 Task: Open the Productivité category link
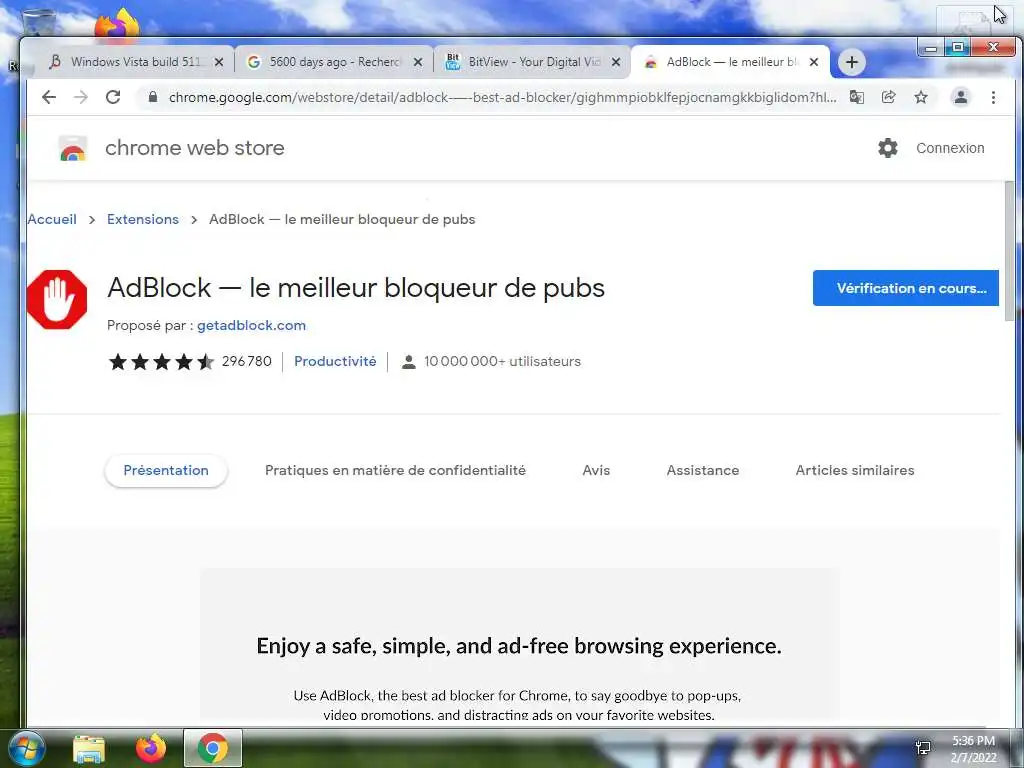(x=335, y=361)
